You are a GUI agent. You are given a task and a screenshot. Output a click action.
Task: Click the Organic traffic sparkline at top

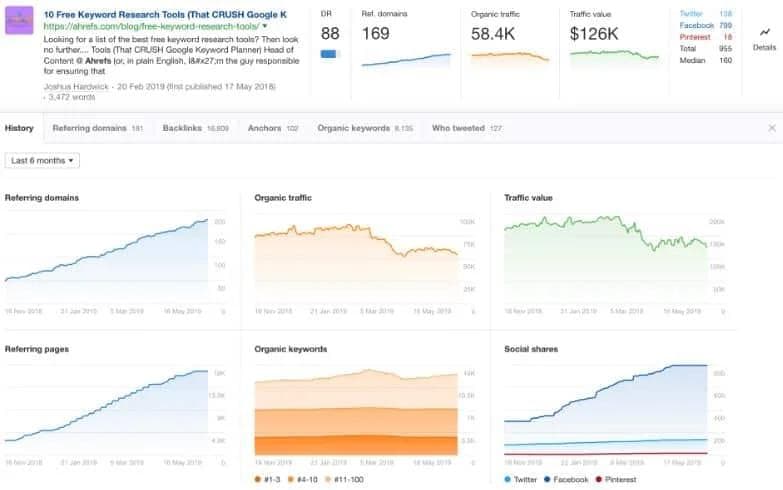[510, 57]
